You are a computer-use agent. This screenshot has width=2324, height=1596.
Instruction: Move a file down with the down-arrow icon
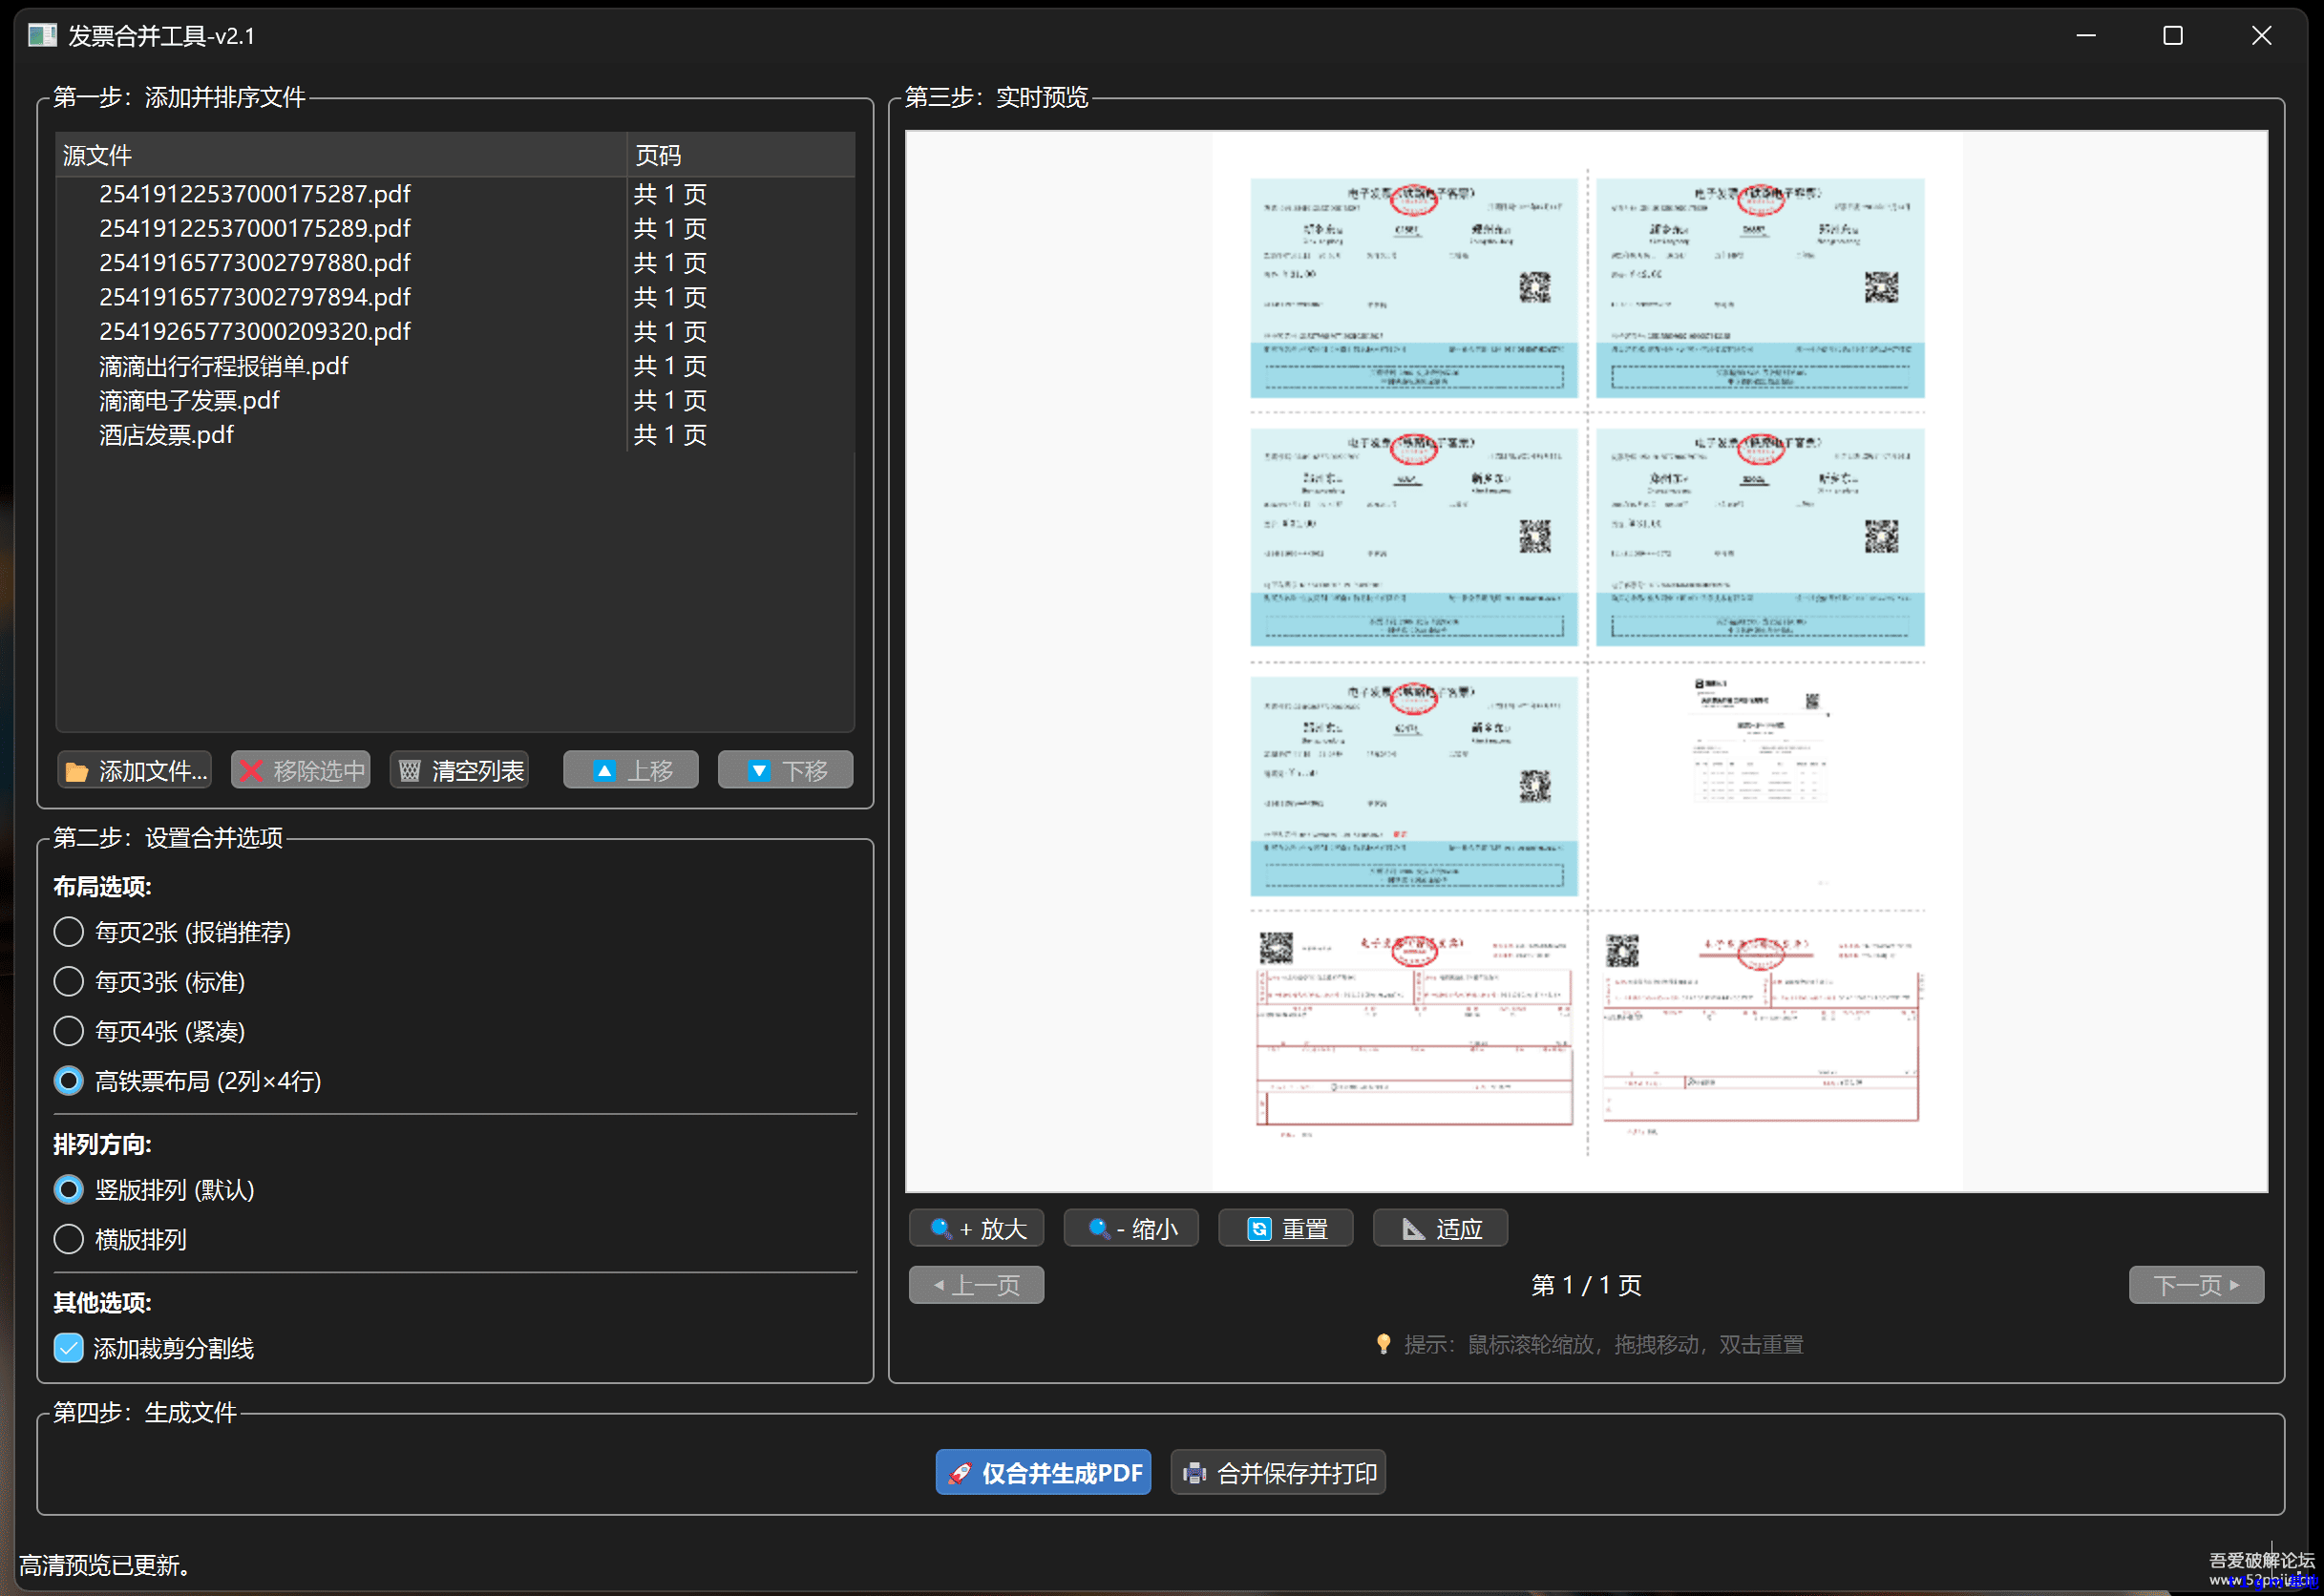(758, 770)
